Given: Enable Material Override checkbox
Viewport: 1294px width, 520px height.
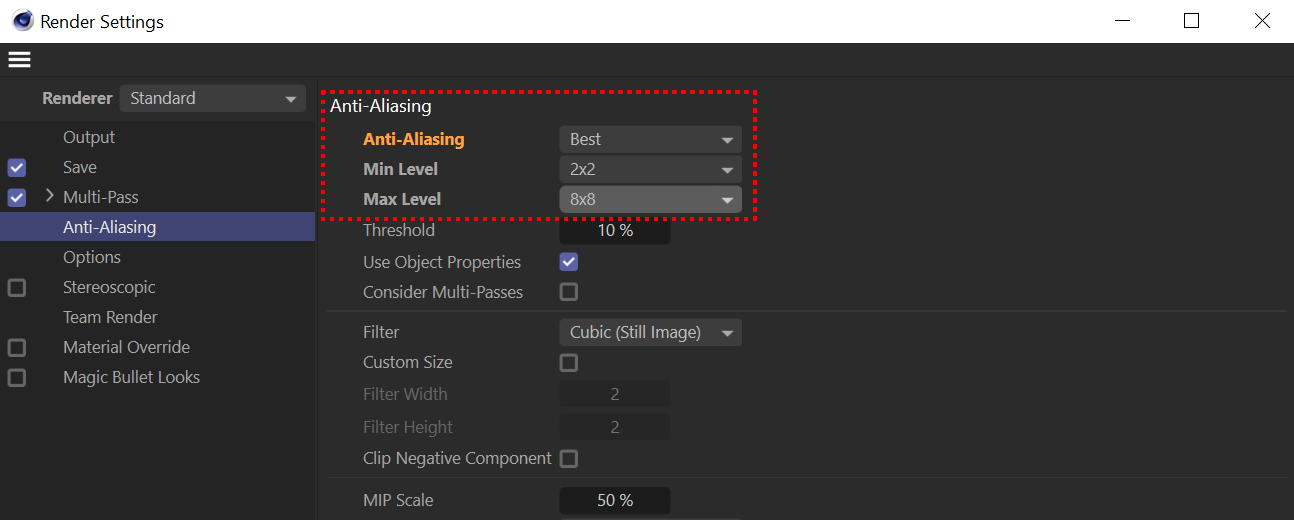Looking at the screenshot, I should coord(17,348).
